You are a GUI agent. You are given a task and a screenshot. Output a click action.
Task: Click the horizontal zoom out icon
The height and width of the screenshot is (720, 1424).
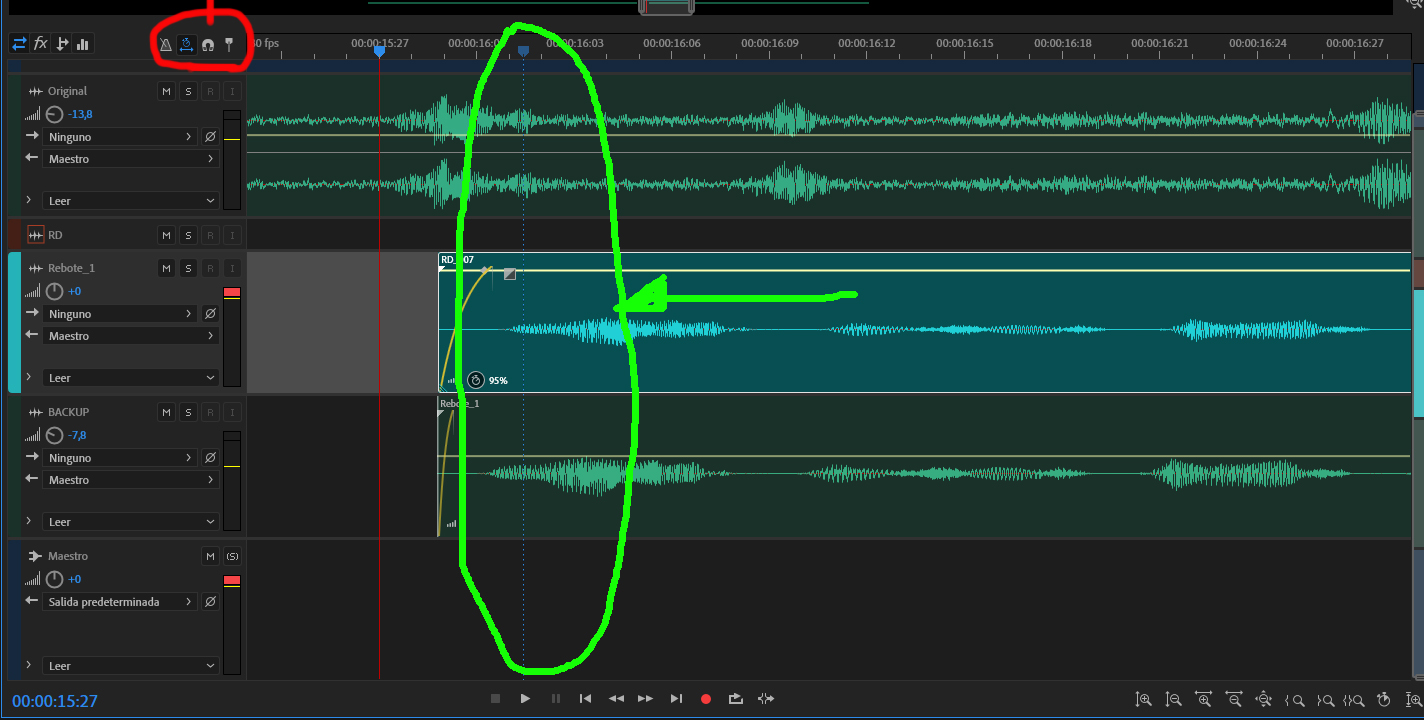tap(1233, 699)
